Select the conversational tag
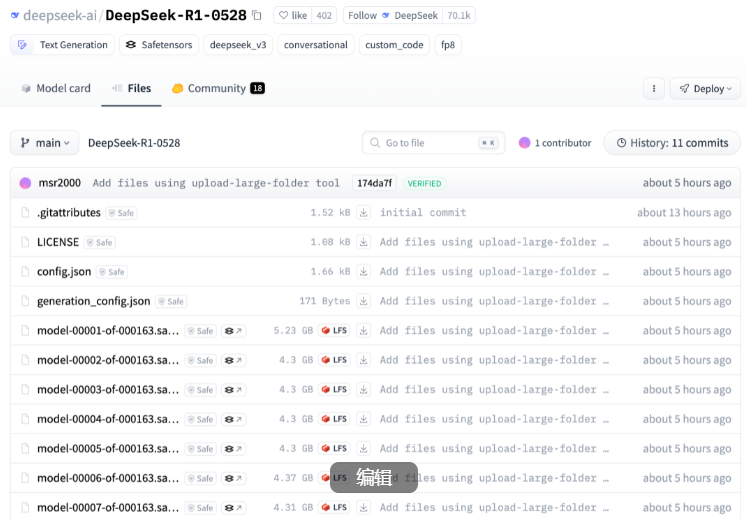Image resolution: width=746 pixels, height=519 pixels. click(x=316, y=45)
